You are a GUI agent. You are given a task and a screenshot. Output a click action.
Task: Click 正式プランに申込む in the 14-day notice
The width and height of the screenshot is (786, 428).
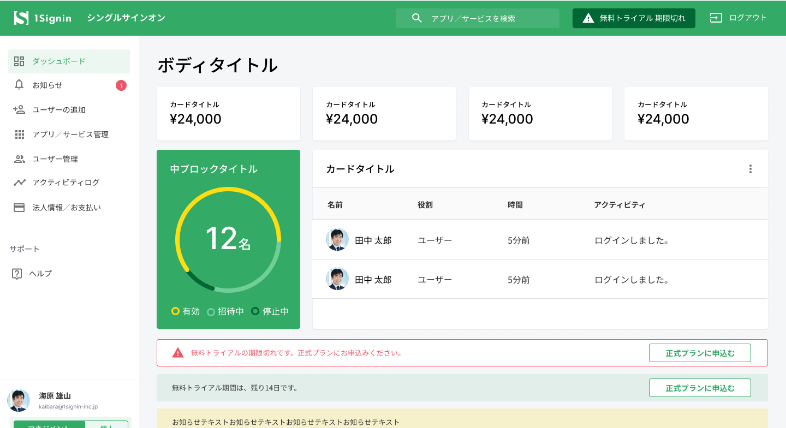pyautogui.click(x=699, y=387)
